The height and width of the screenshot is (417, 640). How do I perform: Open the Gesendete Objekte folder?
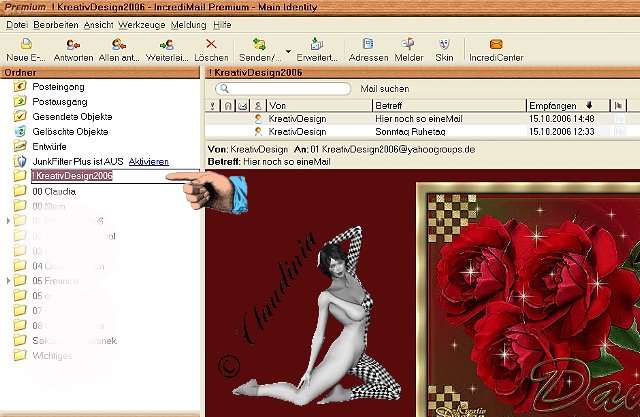point(72,117)
